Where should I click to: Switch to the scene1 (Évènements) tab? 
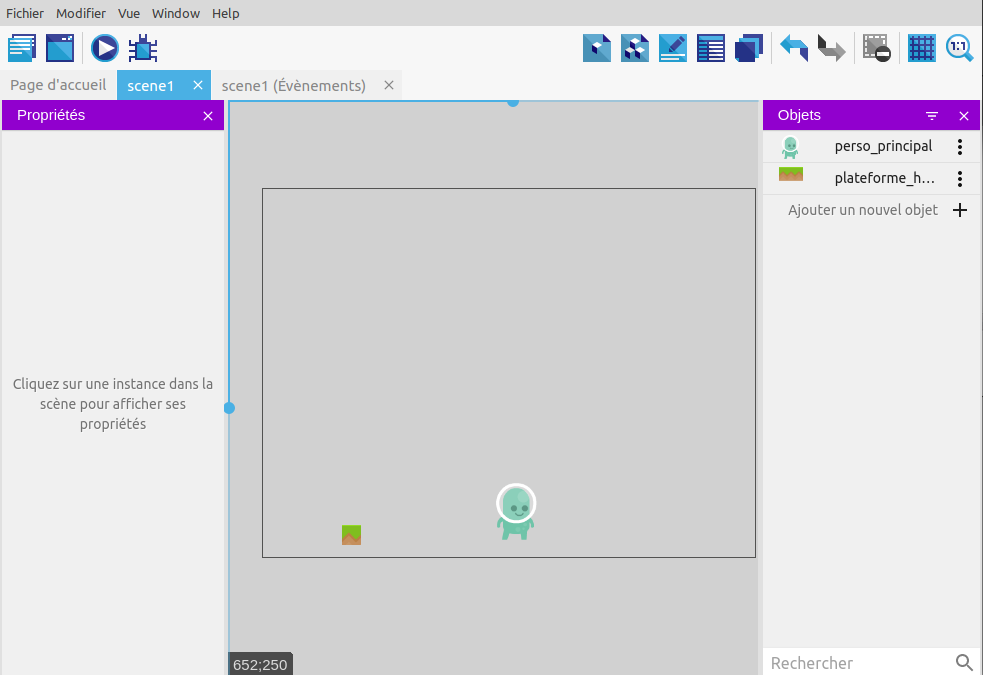pyautogui.click(x=293, y=86)
